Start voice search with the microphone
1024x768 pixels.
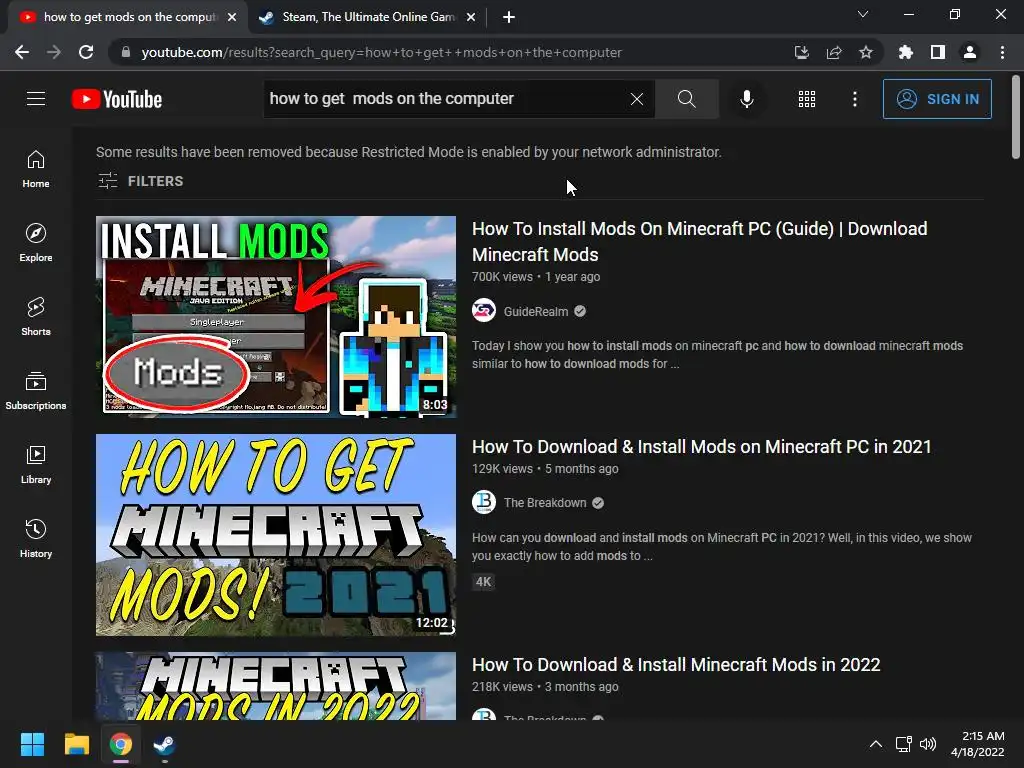(x=746, y=99)
